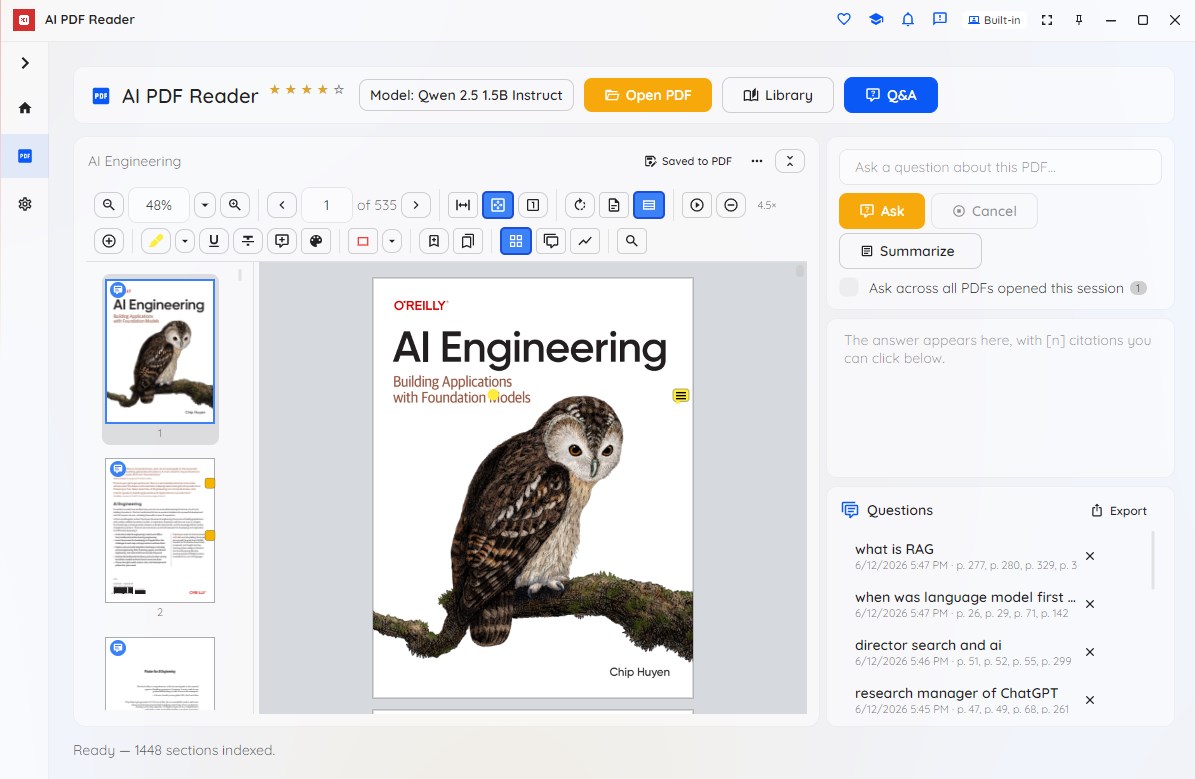Export the questions list
This screenshot has width=1195, height=779.
[1119, 511]
